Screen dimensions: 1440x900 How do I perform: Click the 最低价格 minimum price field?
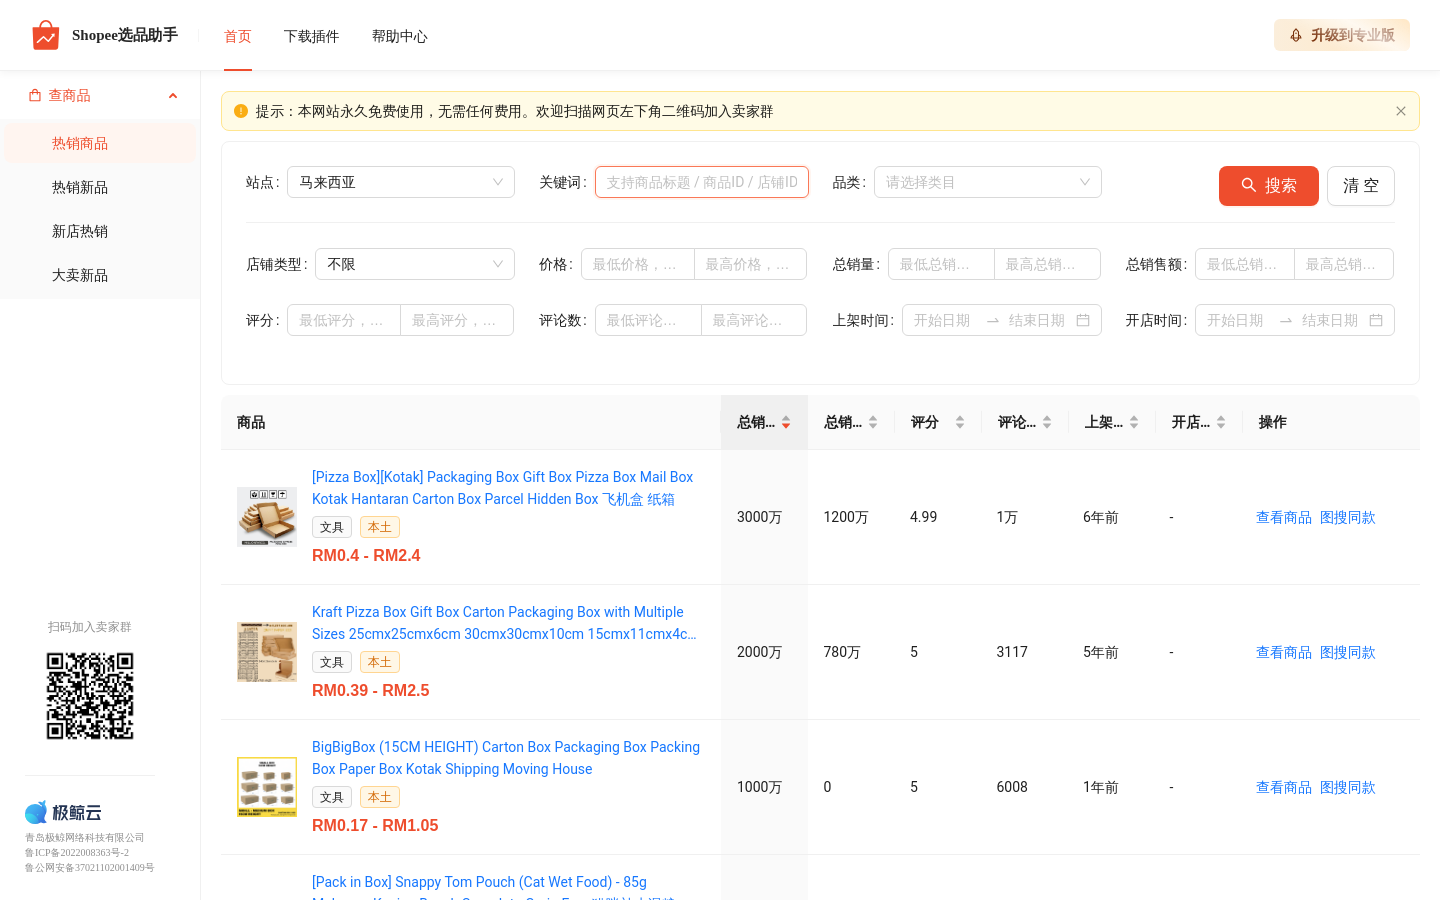pyautogui.click(x=637, y=264)
